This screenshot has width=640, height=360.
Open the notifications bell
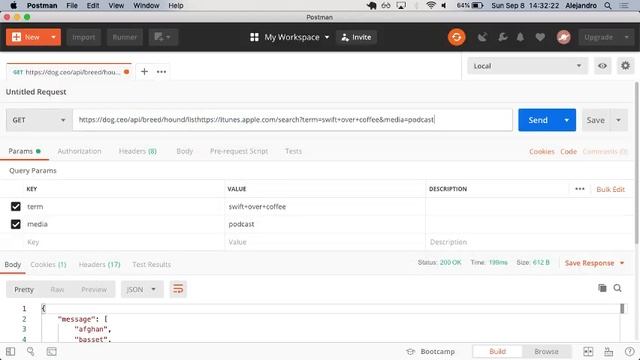click(520, 37)
